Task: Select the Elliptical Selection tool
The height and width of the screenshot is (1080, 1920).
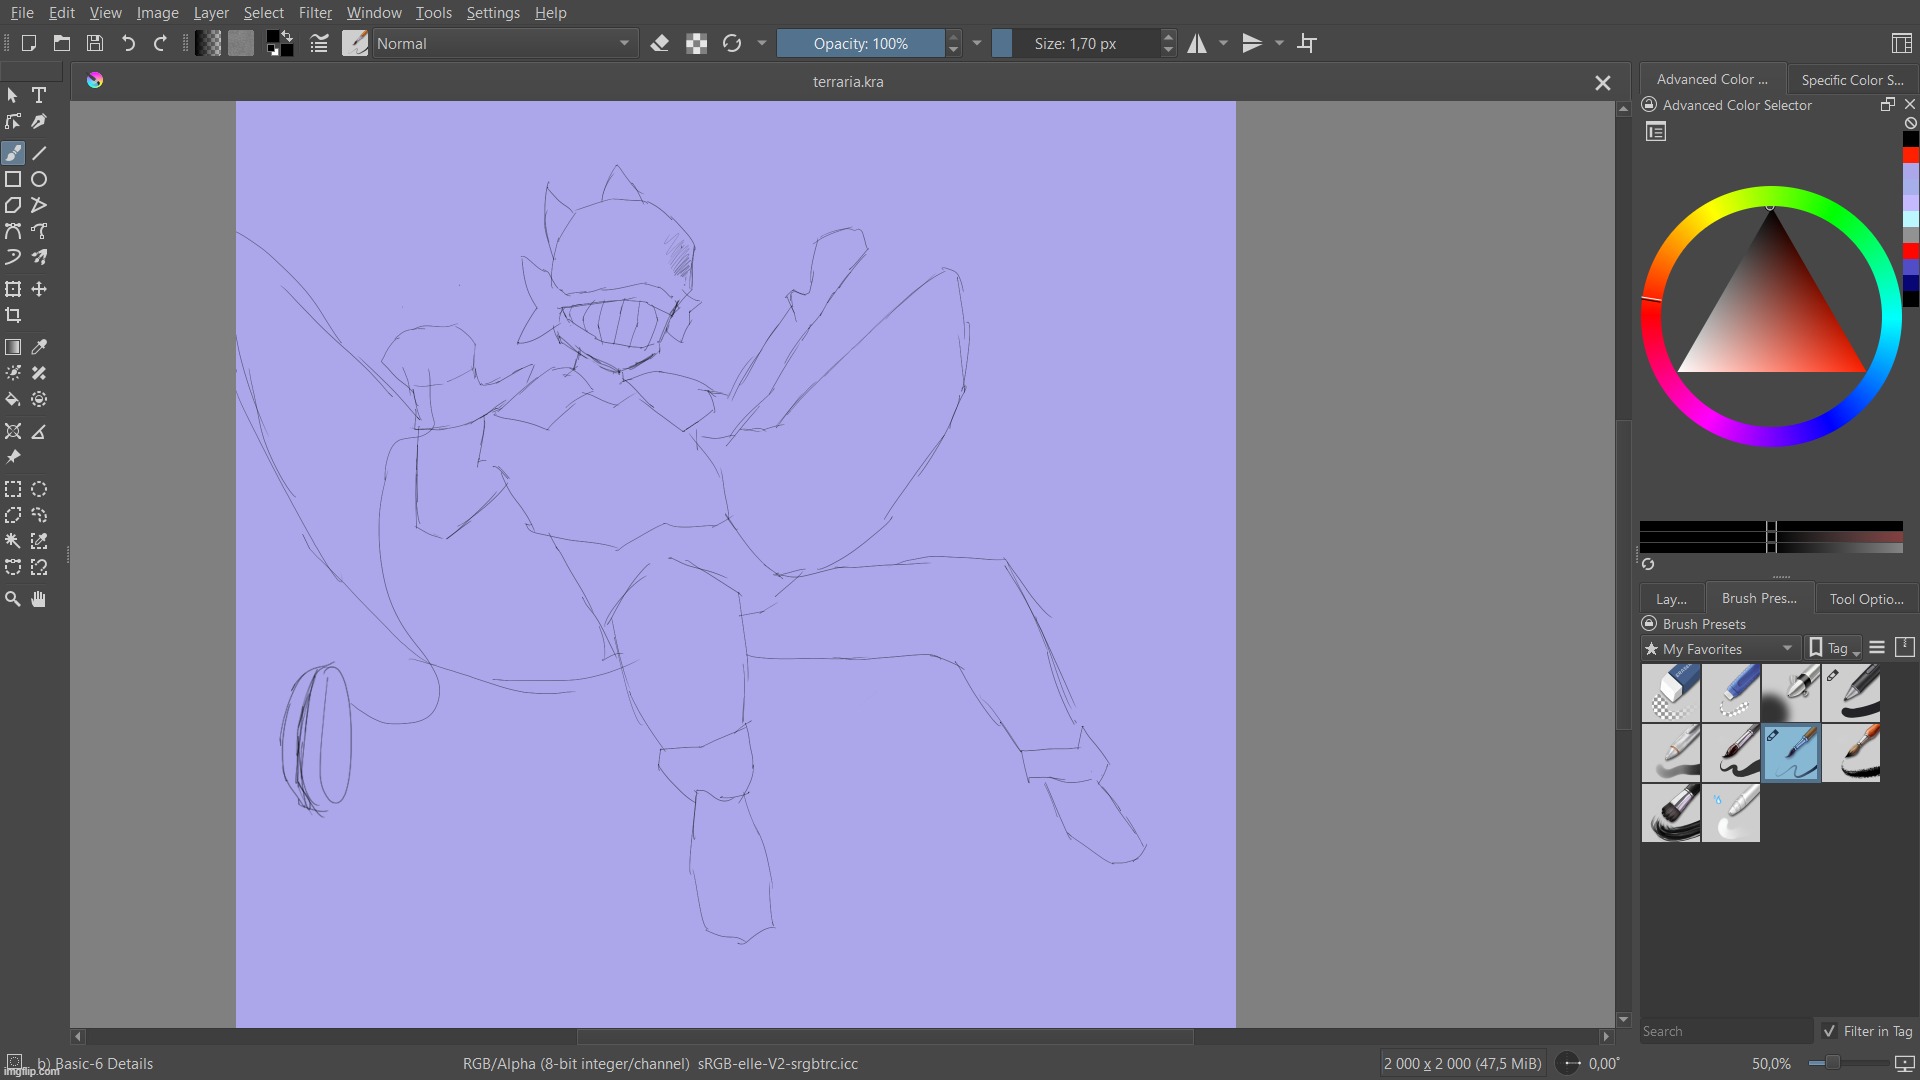Action: pyautogui.click(x=39, y=489)
